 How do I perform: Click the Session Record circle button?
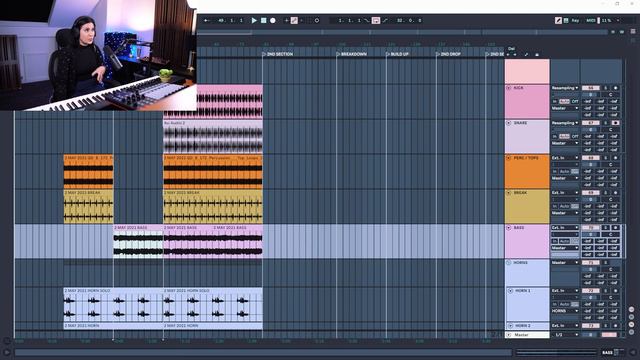click(x=317, y=20)
